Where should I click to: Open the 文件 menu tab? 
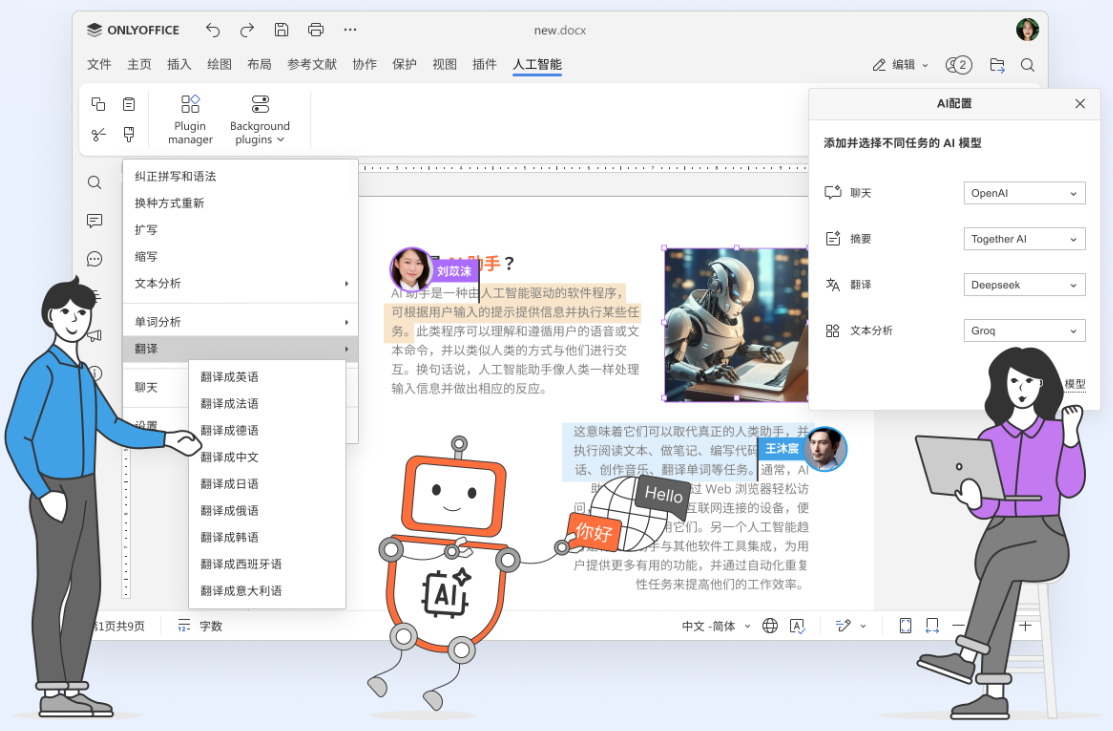pyautogui.click(x=99, y=65)
